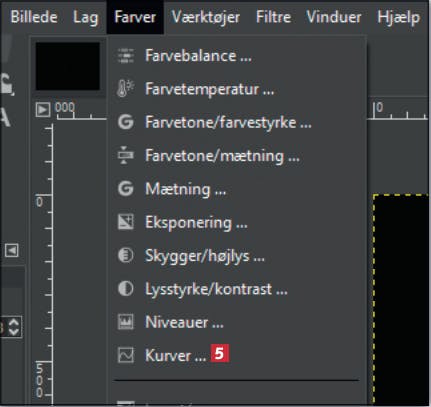431x407 pixels.
Task: Open the Billede menu
Action: [34, 17]
